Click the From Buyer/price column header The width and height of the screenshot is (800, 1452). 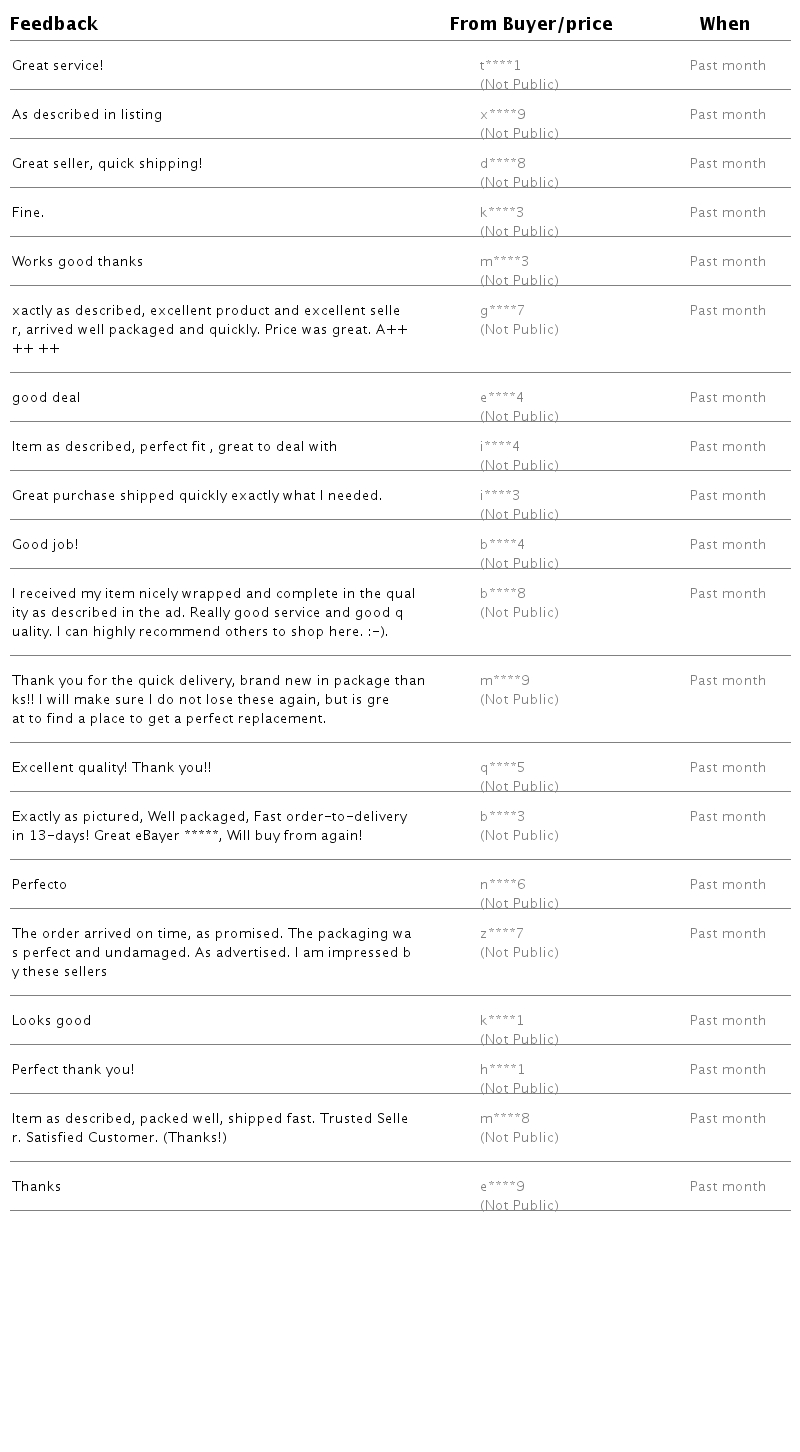tap(531, 24)
